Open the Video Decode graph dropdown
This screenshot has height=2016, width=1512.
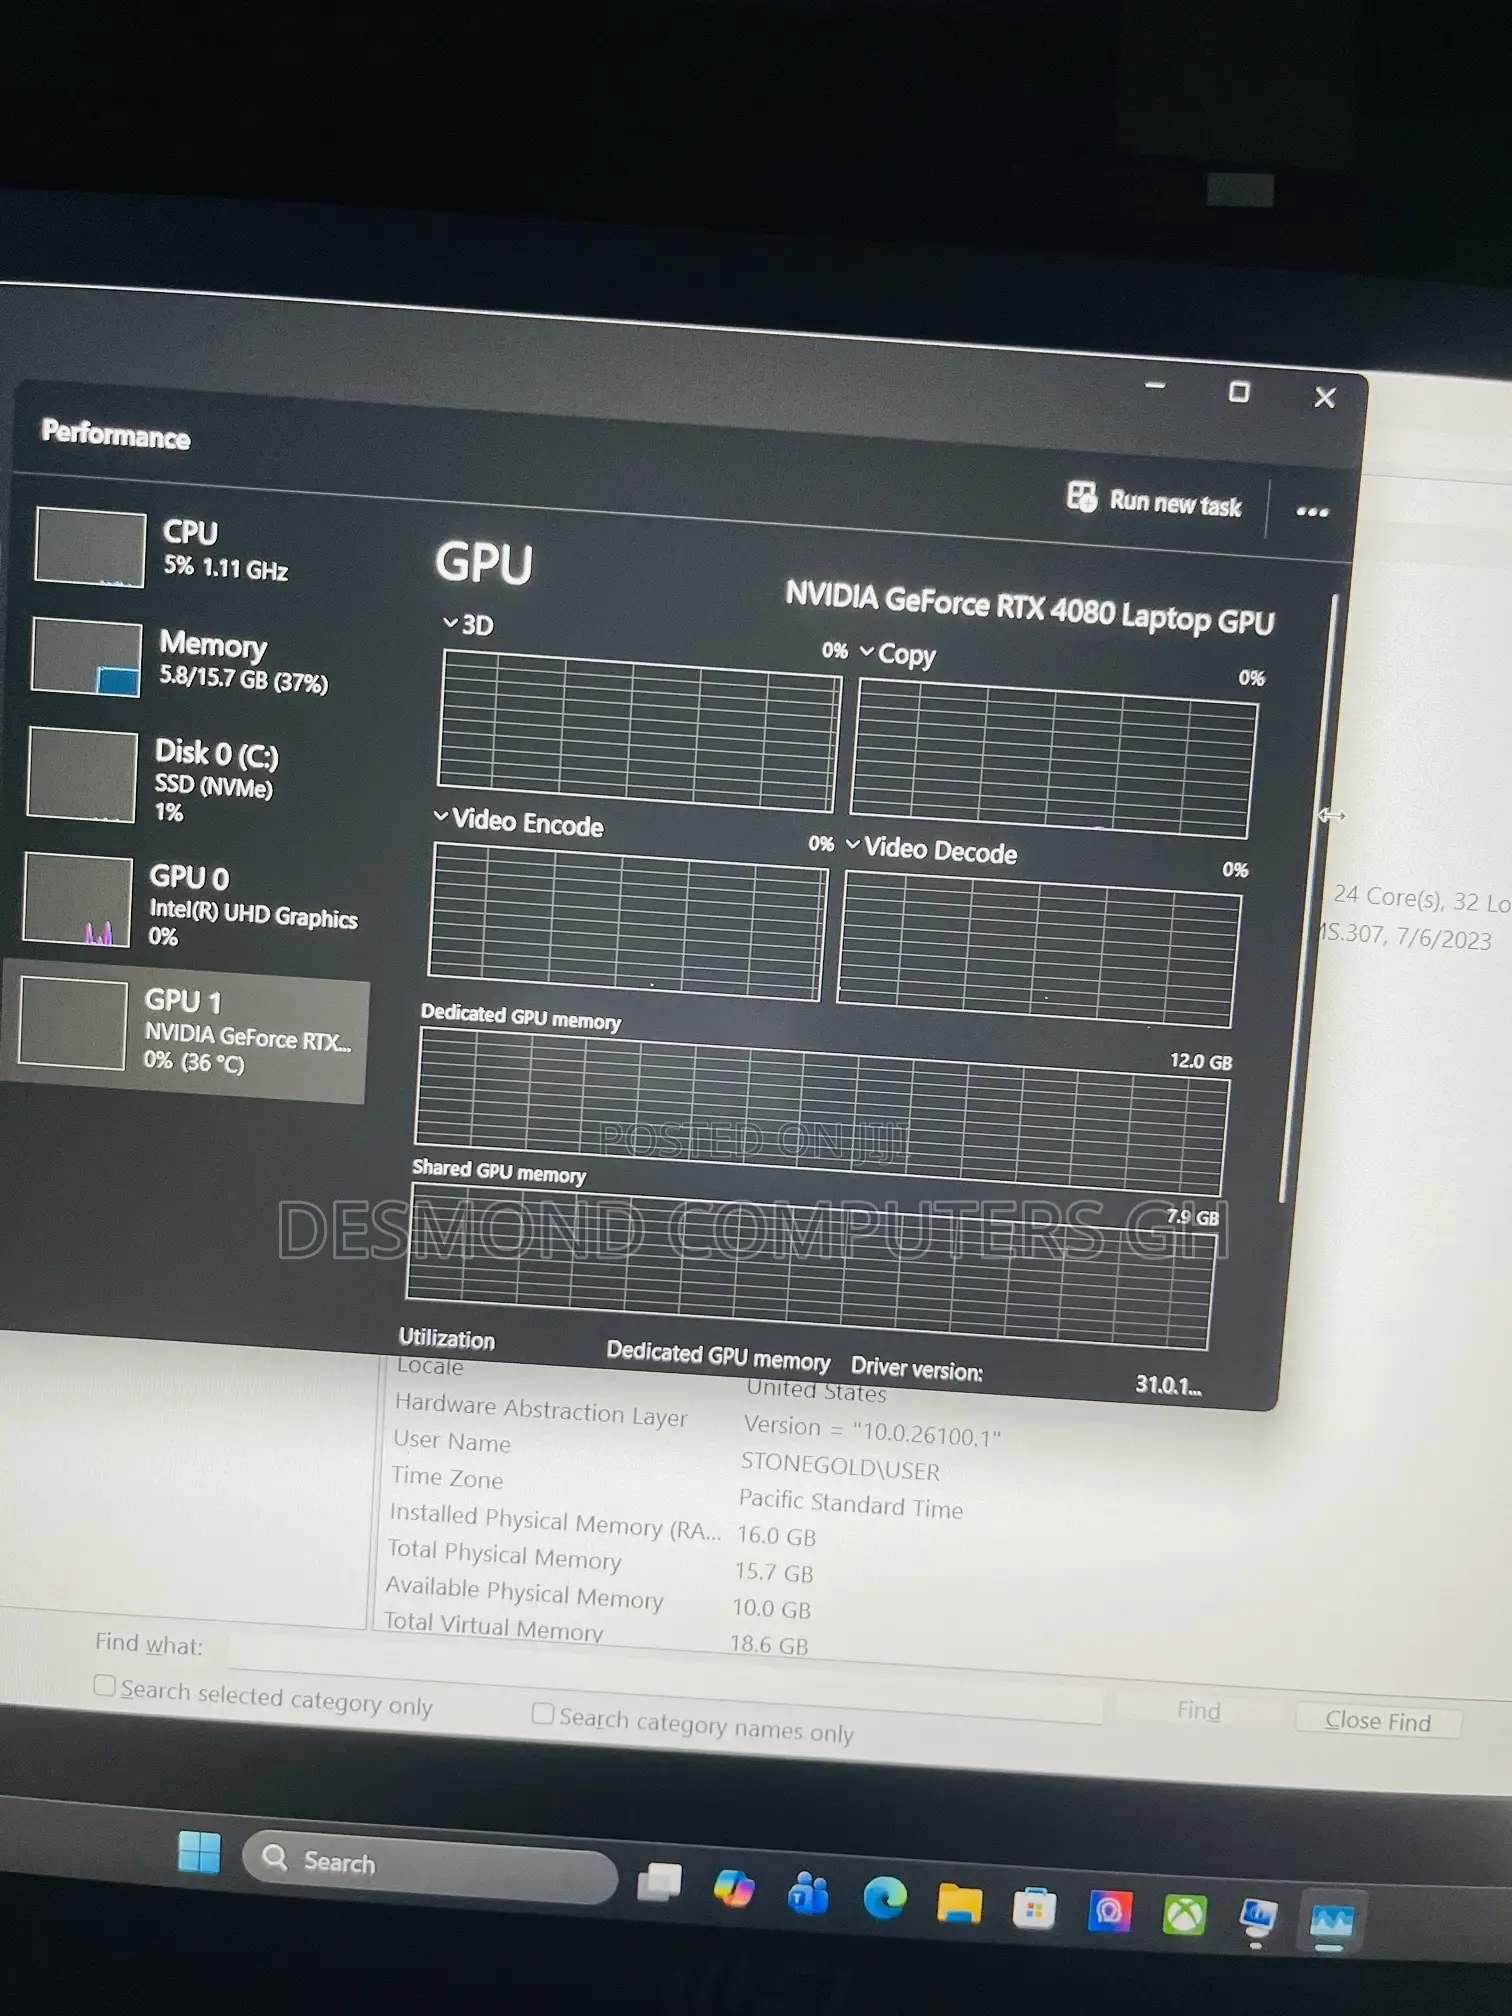[x=932, y=851]
